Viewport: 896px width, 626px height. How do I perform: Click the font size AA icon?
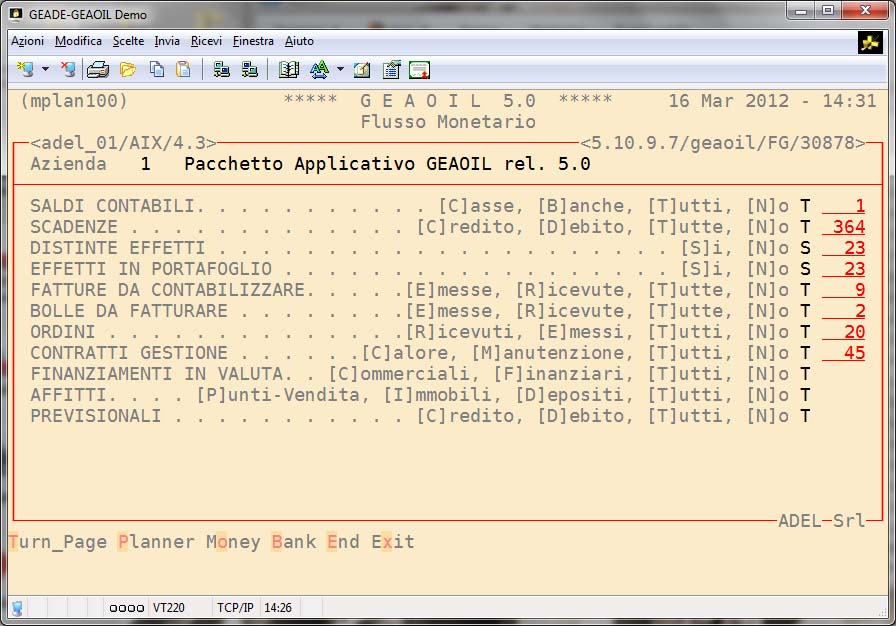coord(319,70)
